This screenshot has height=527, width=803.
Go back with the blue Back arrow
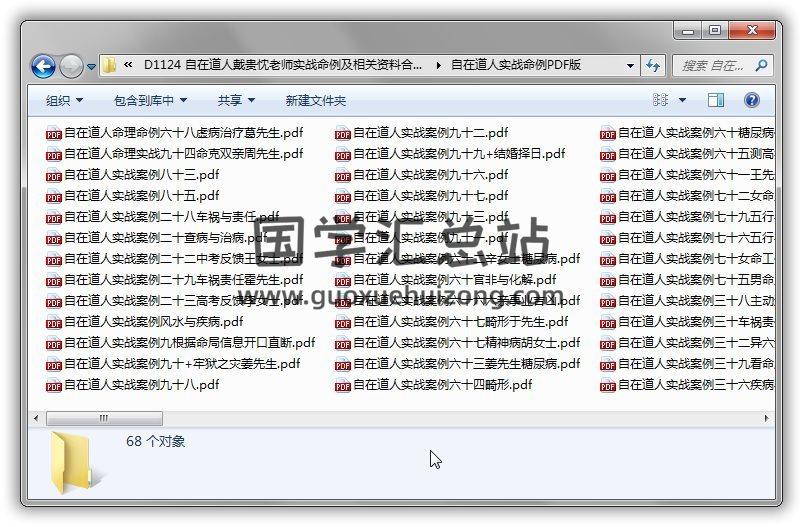43,66
